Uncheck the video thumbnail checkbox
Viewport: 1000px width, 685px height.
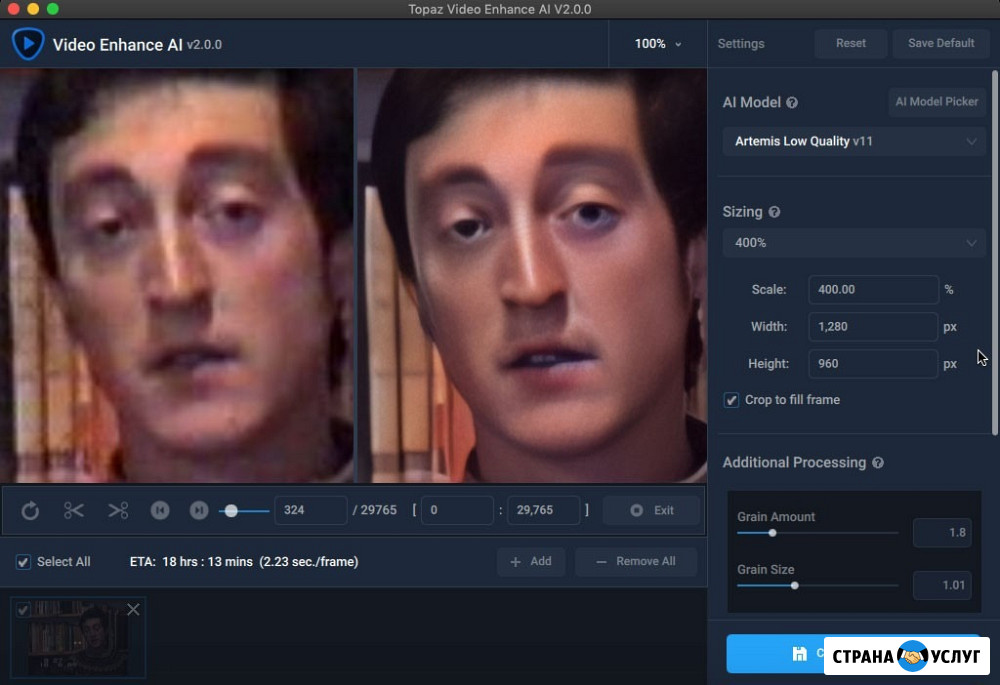tap(23, 610)
